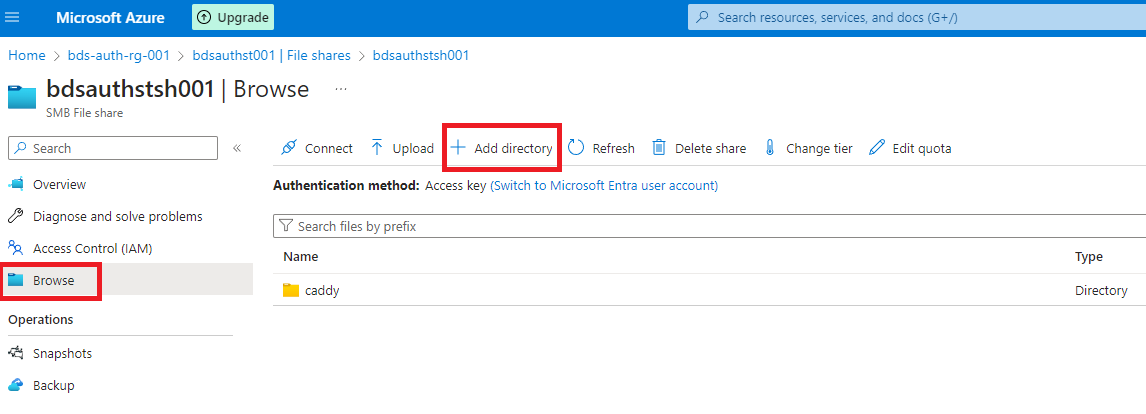This screenshot has width=1146, height=414.
Task: Click the Upload toolbar button
Action: pos(402,148)
